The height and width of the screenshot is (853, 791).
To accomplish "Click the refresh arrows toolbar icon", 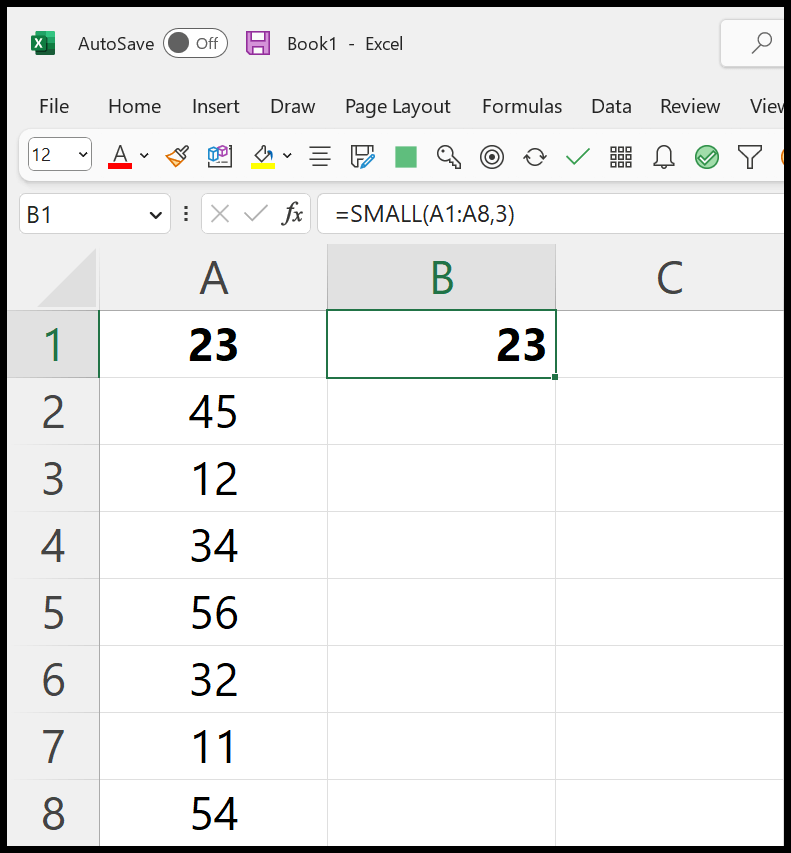I will click(x=534, y=157).
